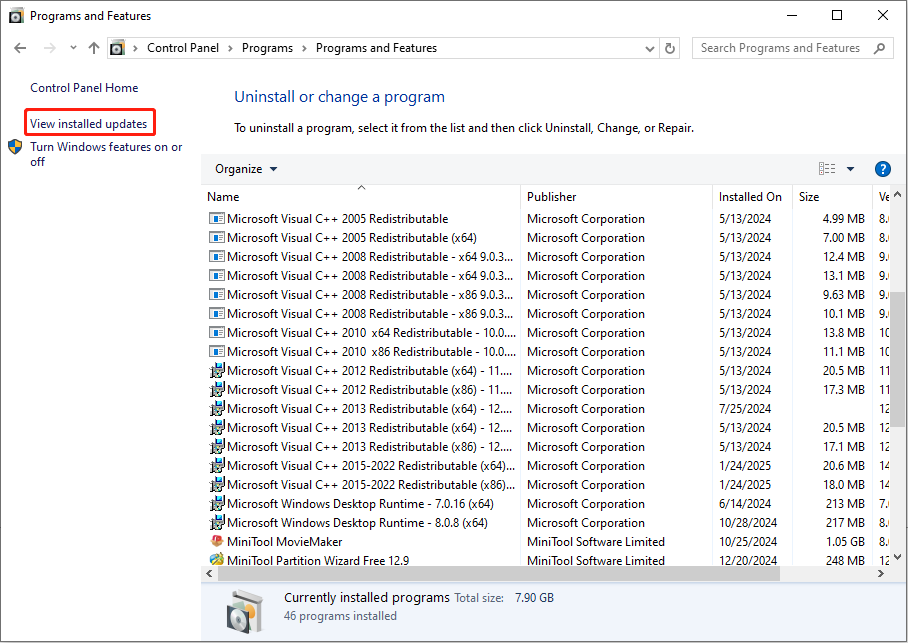This screenshot has height=643, width=908.
Task: Click the Programs and Features icon in address bar
Action: [118, 47]
